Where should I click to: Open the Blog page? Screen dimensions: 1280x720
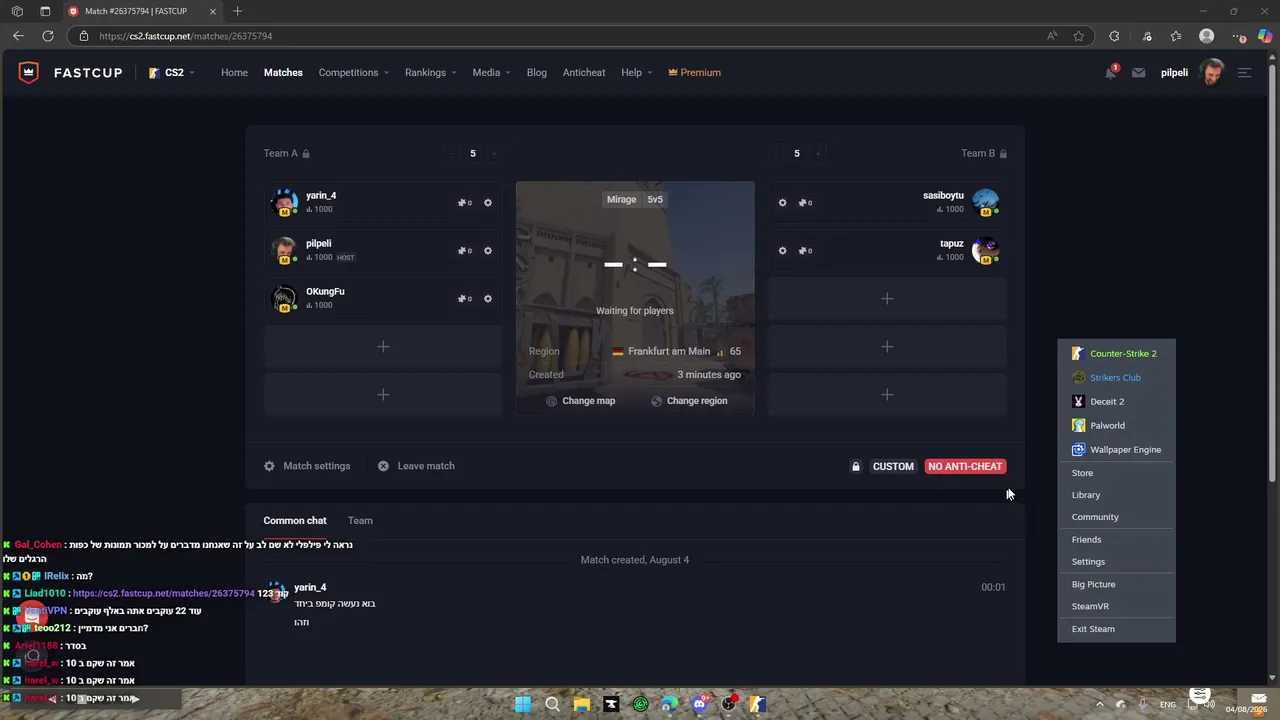(537, 73)
